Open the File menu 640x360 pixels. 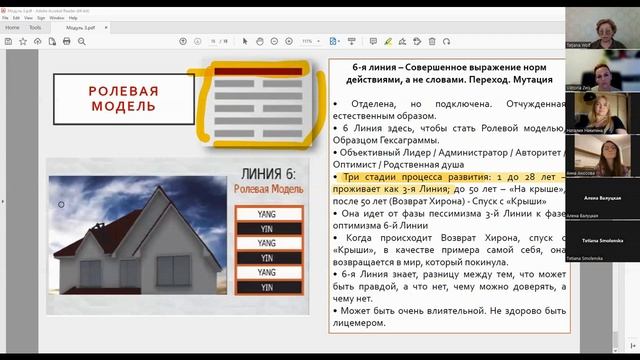click(x=5, y=18)
